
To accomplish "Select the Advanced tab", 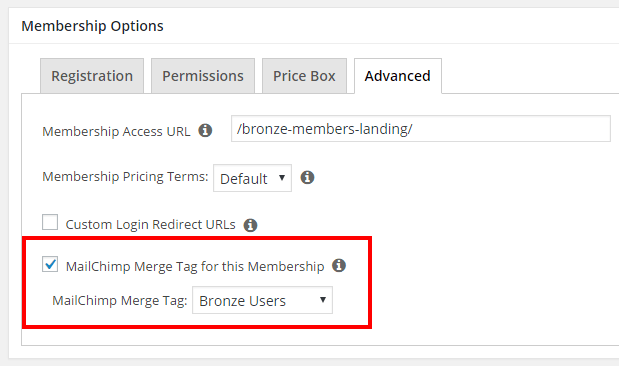I will coord(398,76).
